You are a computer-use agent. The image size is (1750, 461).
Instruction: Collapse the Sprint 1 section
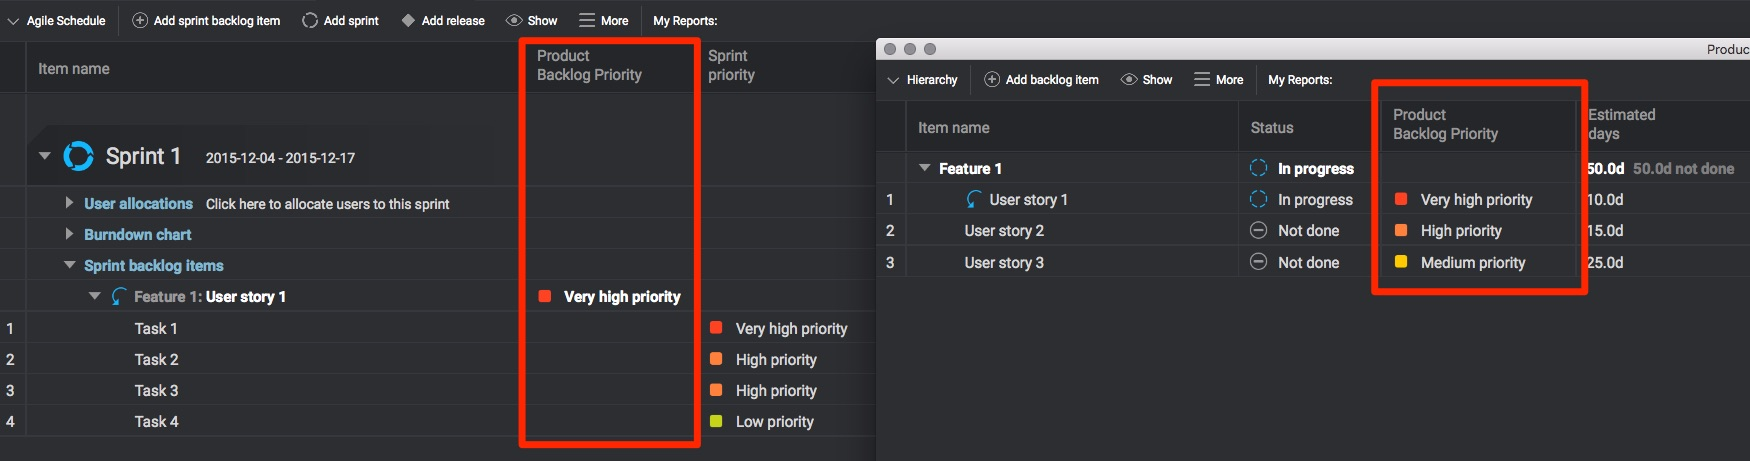tap(45, 156)
